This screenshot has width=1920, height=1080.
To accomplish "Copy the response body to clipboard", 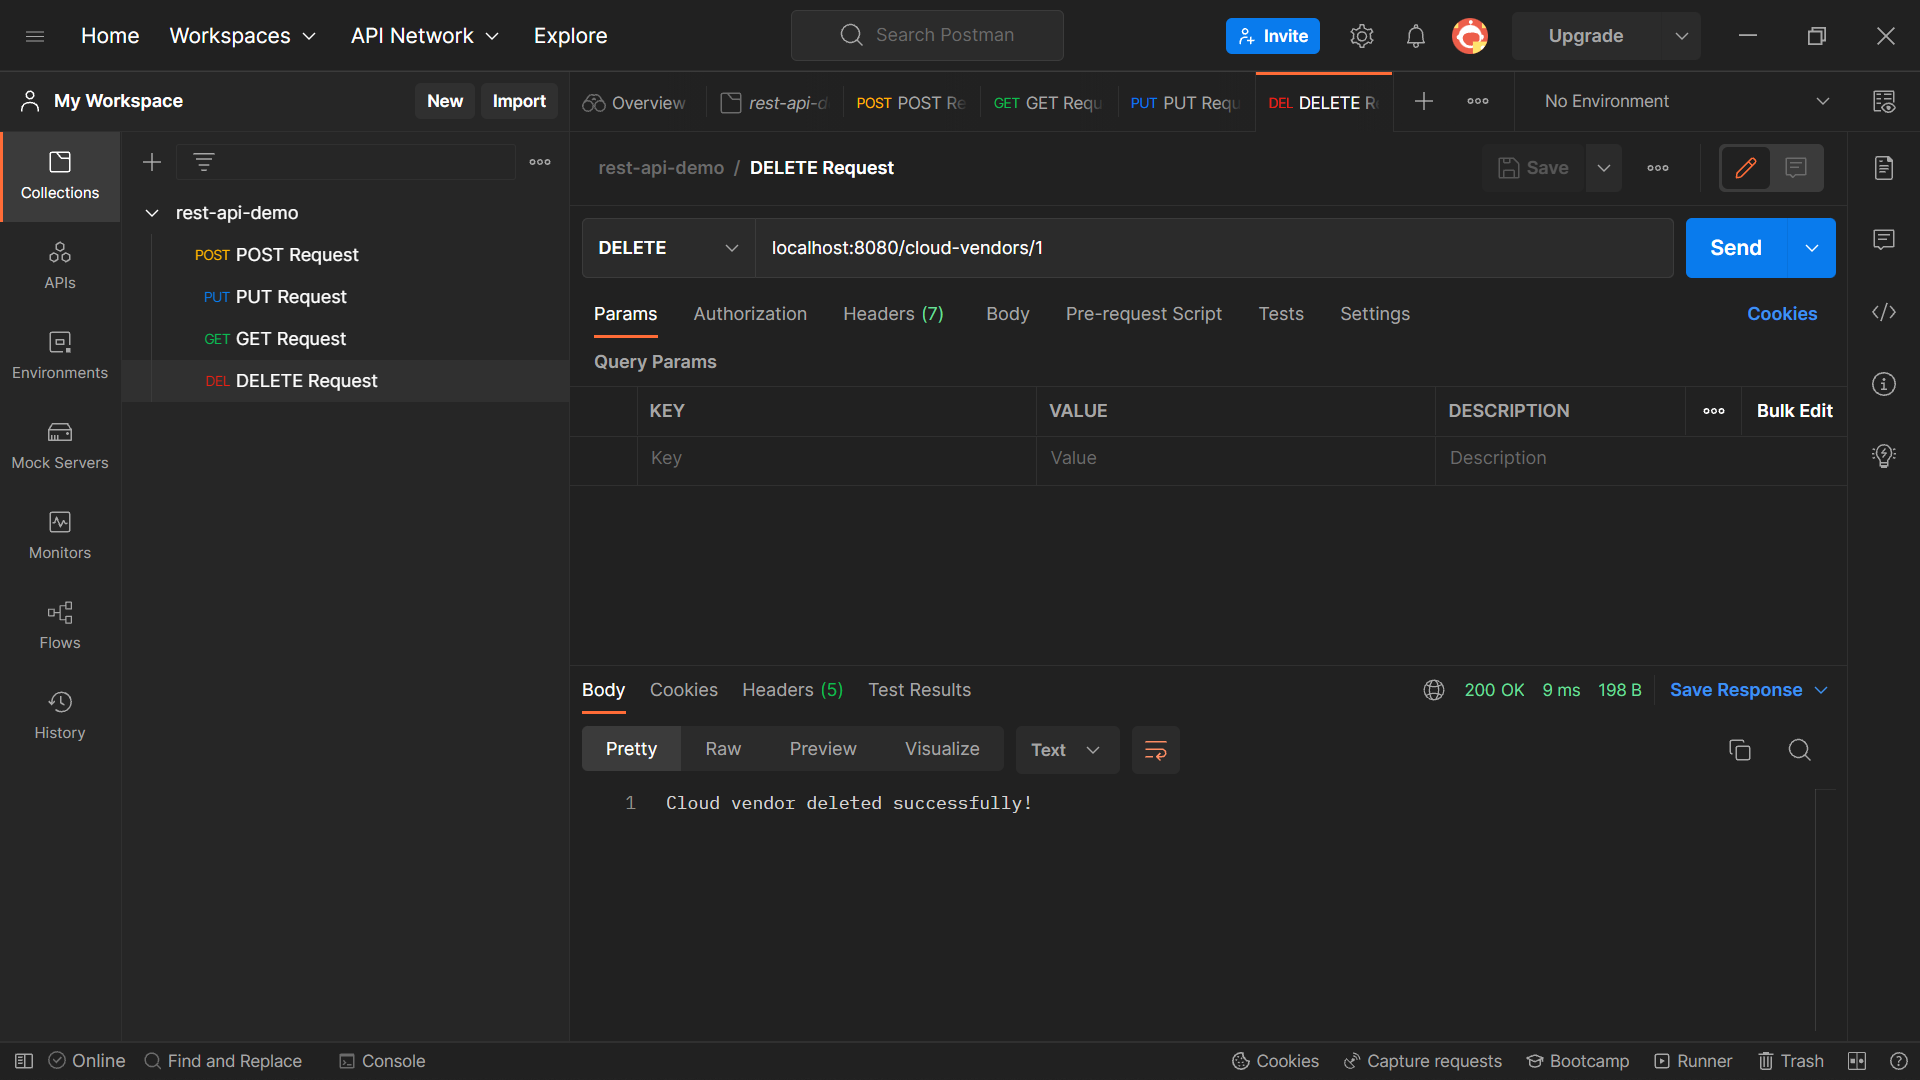I will (1740, 749).
